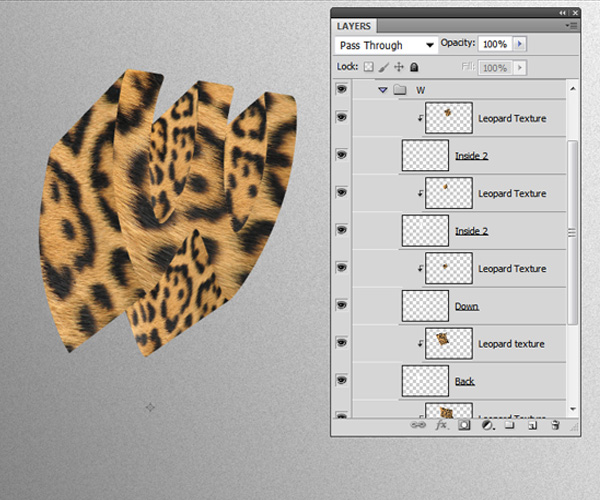Click the Fill 100% value field
The height and width of the screenshot is (500, 600).
[495, 68]
